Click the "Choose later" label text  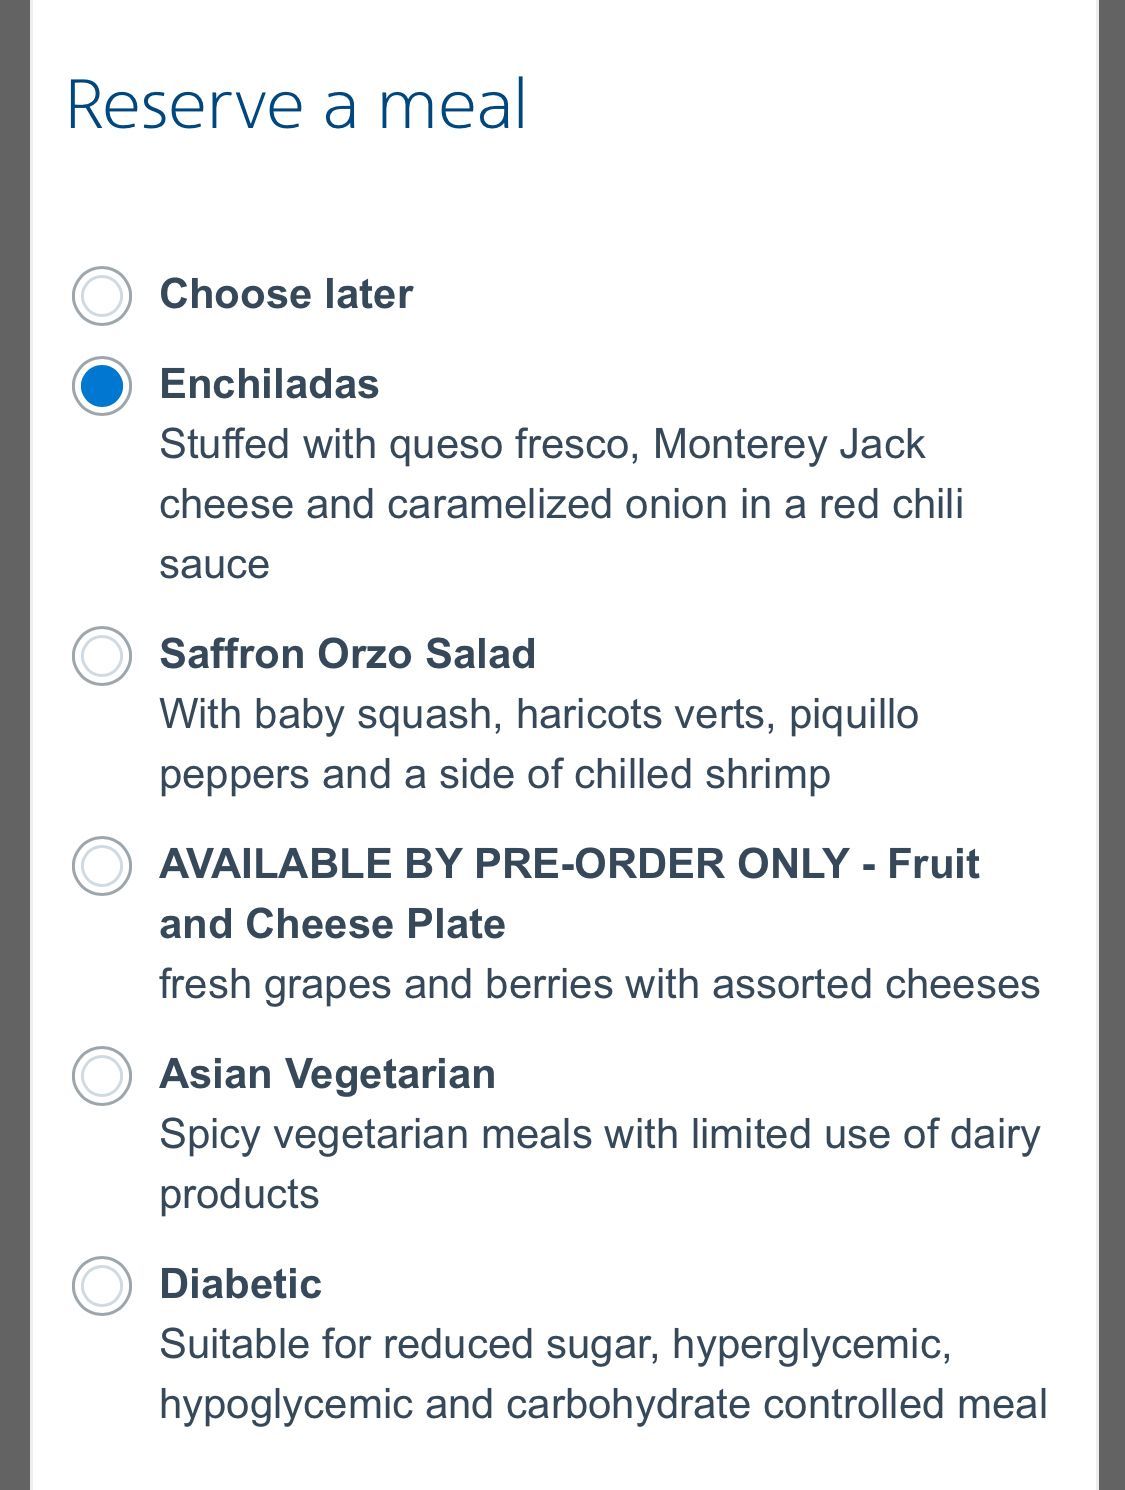tap(286, 294)
